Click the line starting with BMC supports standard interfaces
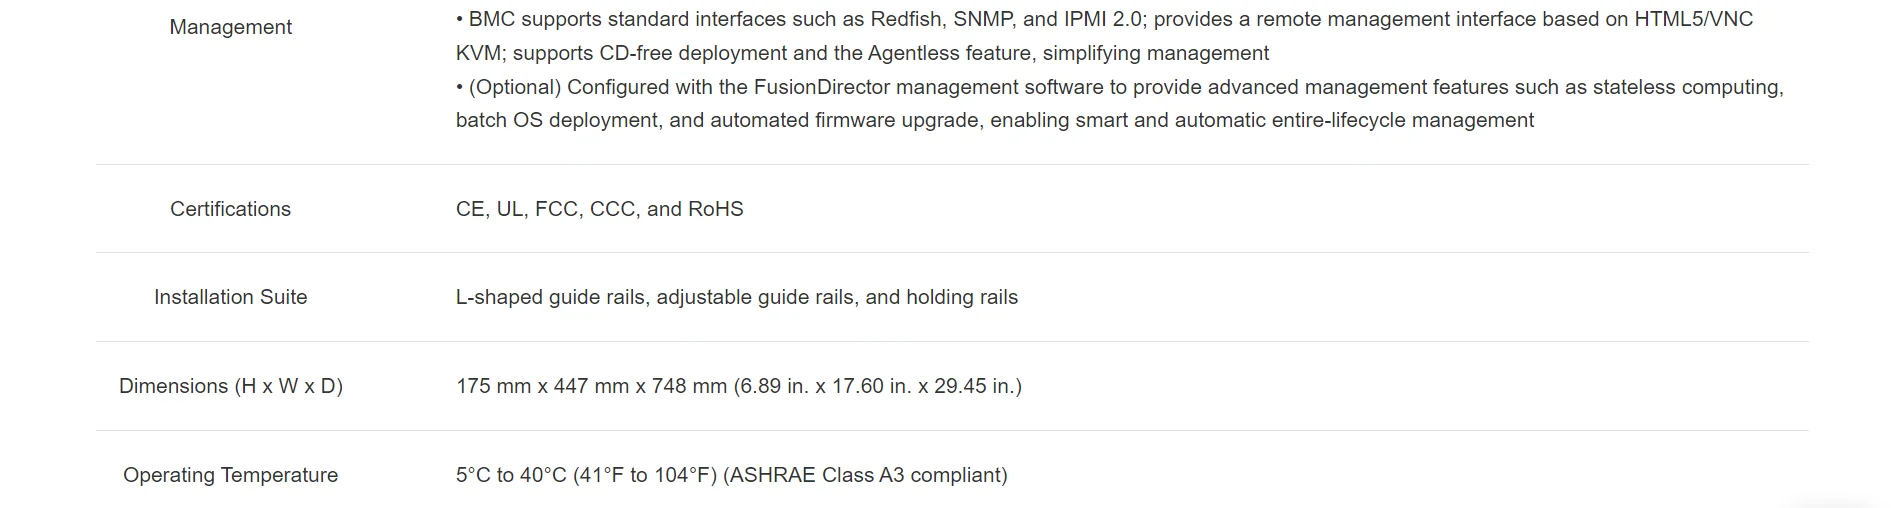 [1104, 19]
